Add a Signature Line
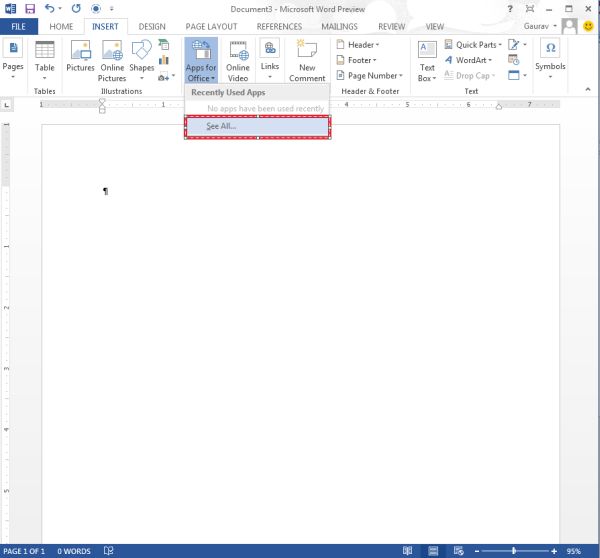 (517, 45)
